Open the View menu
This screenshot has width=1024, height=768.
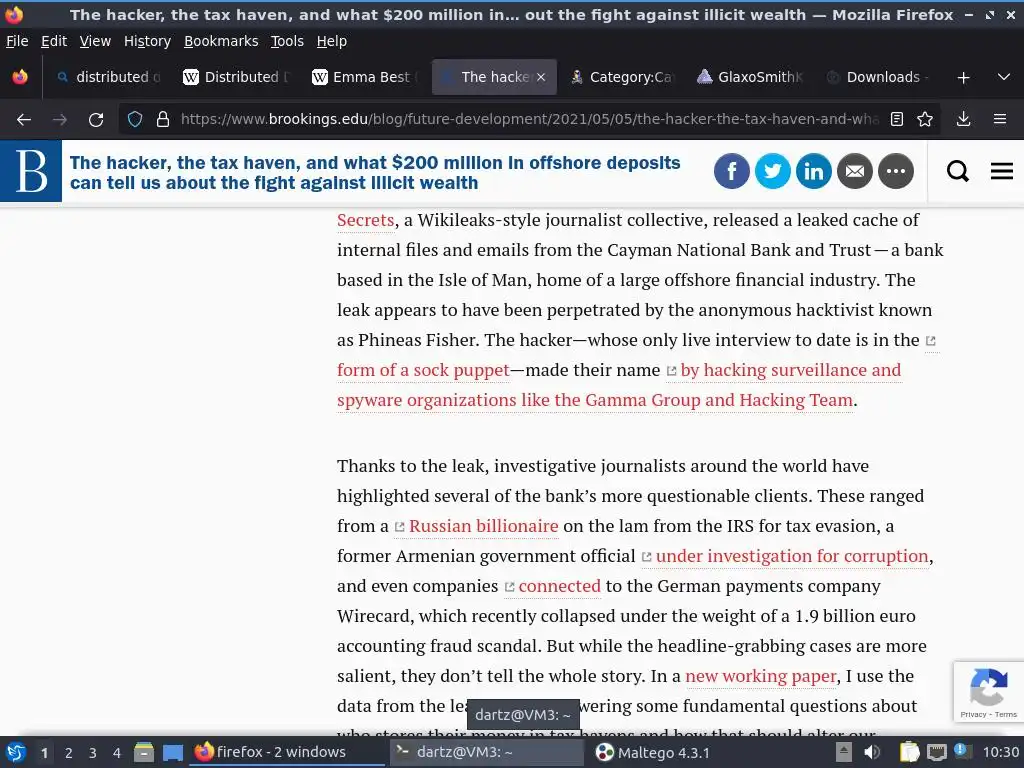[x=95, y=41]
